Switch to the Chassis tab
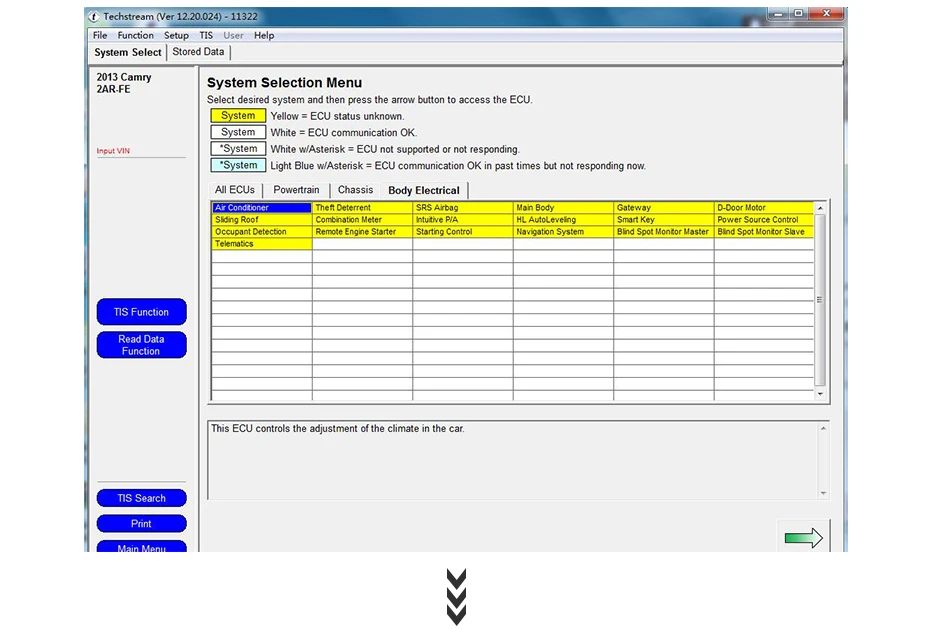Screen dimensions: 930x633 pyautogui.click(x=355, y=190)
